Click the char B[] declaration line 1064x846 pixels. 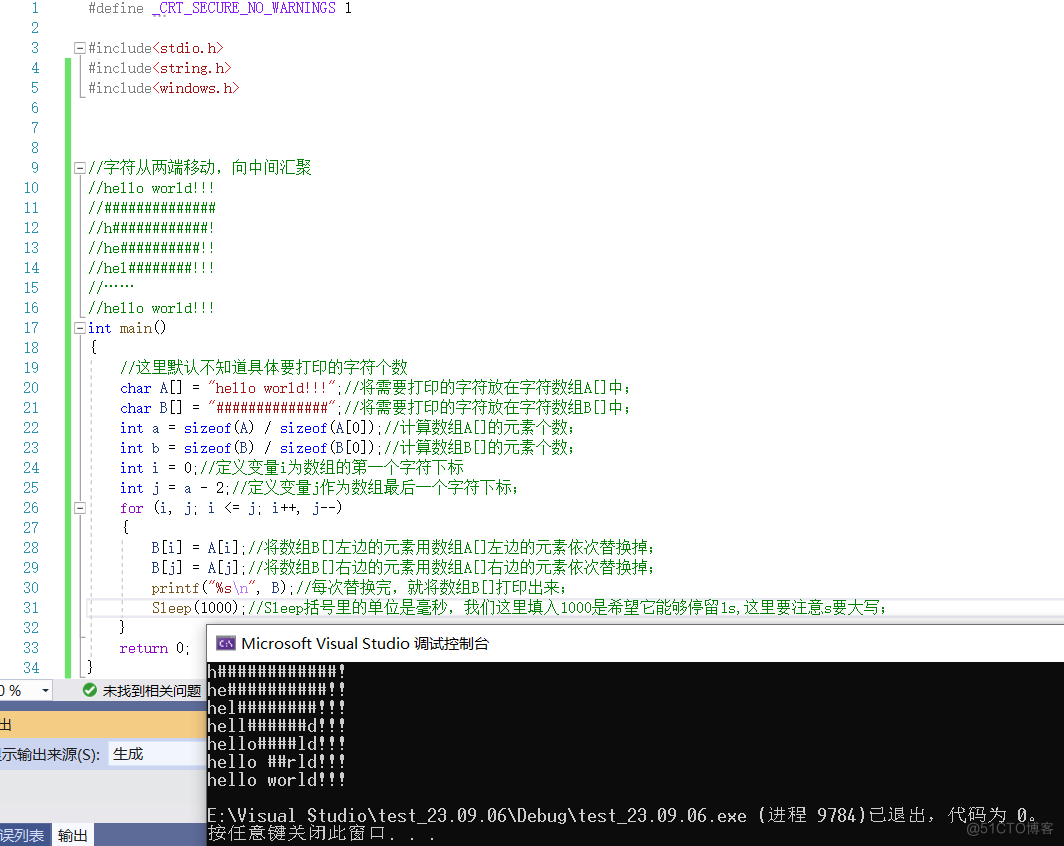tap(375, 408)
